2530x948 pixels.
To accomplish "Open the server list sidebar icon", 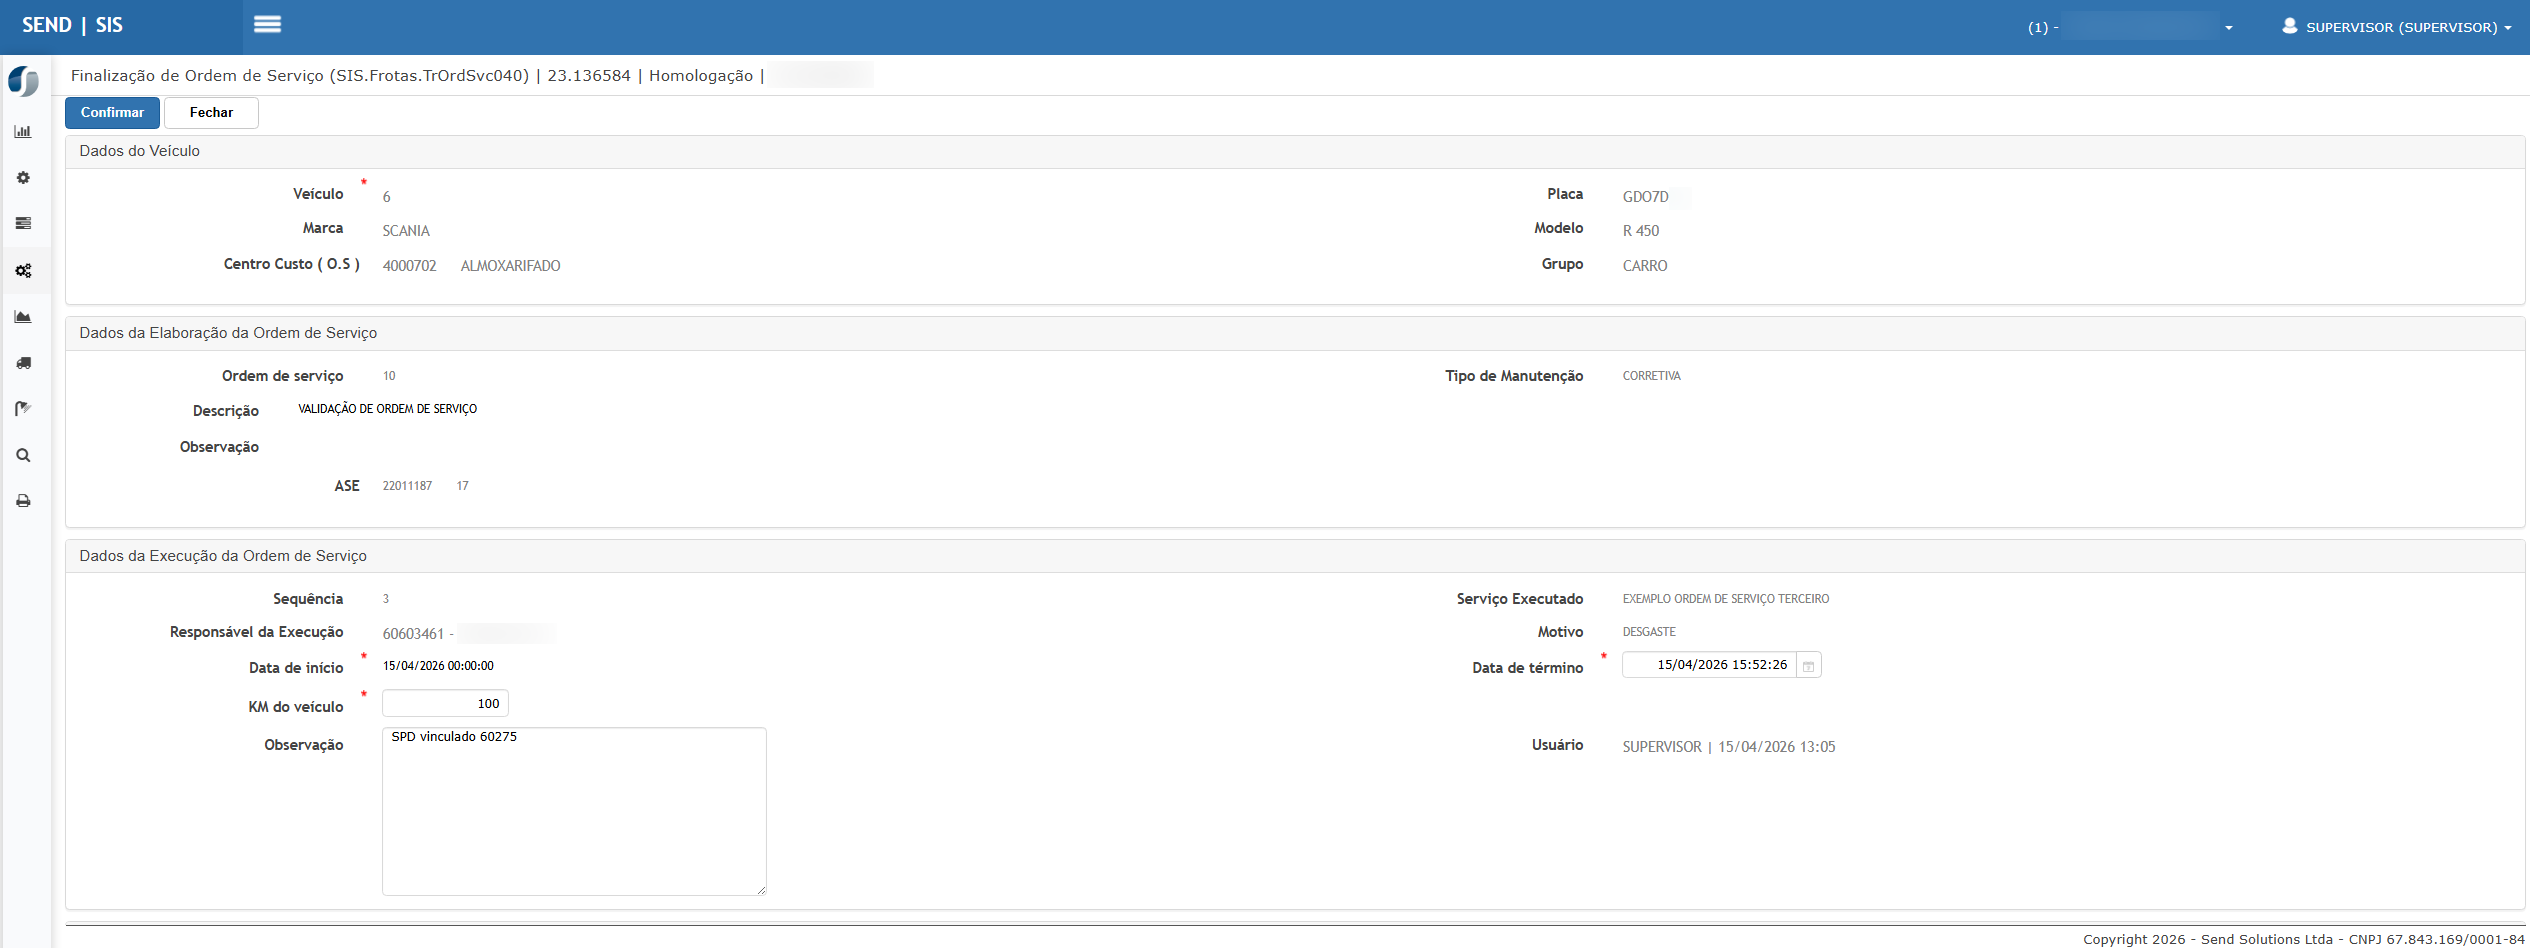I will click(x=23, y=224).
